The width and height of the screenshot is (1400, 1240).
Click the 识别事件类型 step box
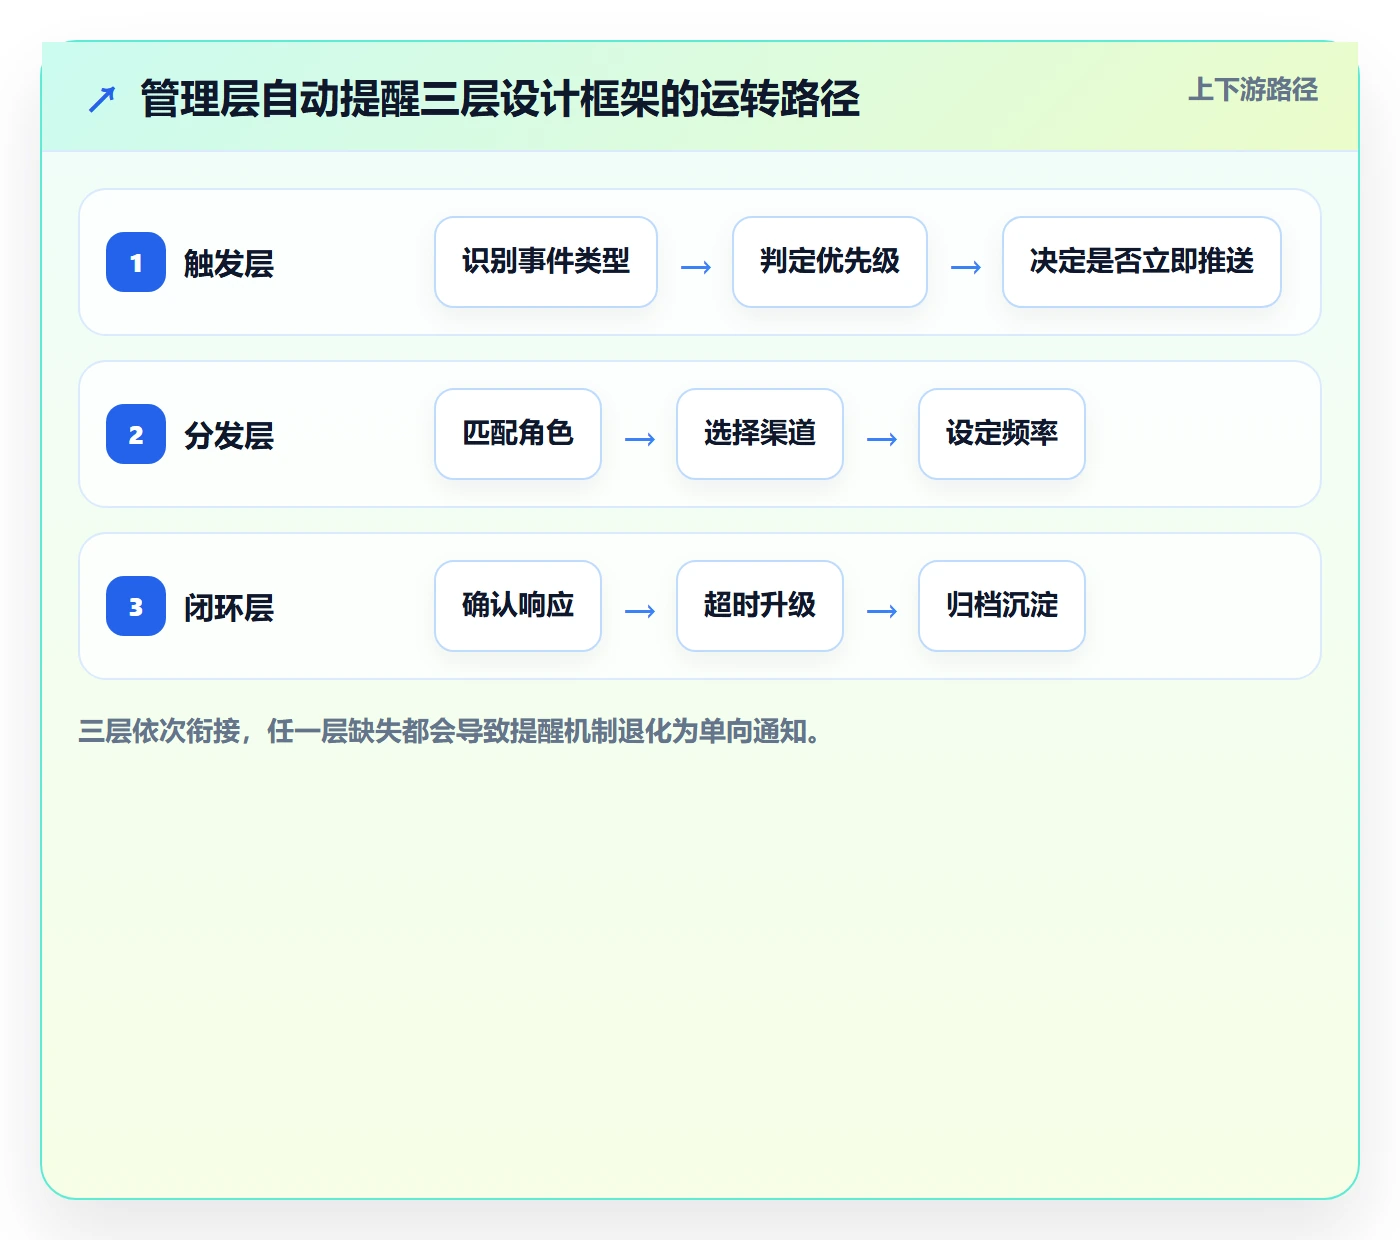546,262
